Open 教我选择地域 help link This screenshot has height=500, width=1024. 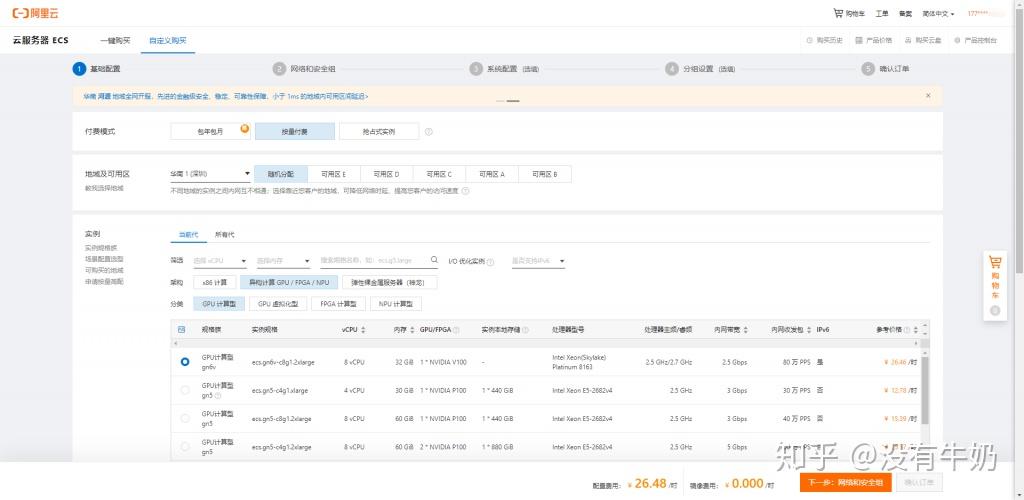(104, 188)
